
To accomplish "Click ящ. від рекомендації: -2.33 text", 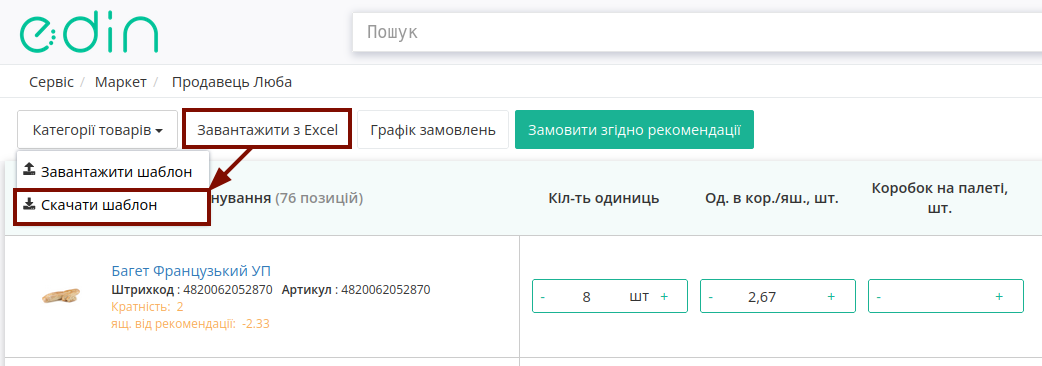I will point(190,323).
